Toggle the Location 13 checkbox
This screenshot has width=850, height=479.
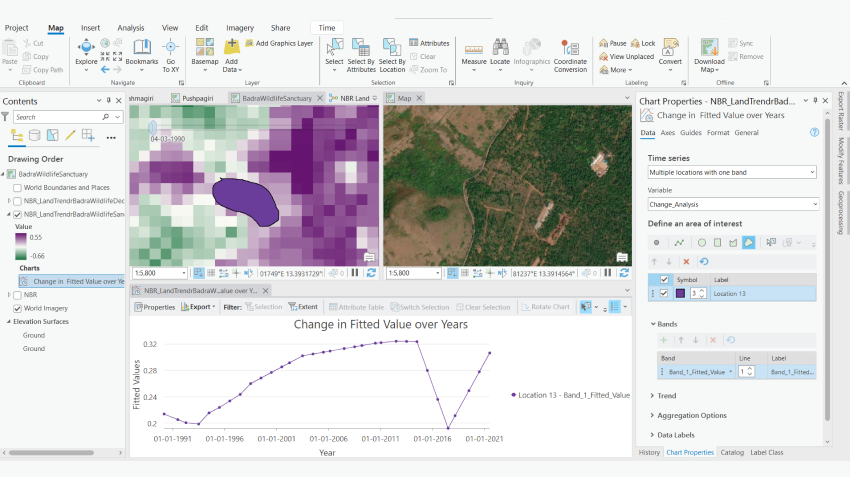tap(664, 293)
